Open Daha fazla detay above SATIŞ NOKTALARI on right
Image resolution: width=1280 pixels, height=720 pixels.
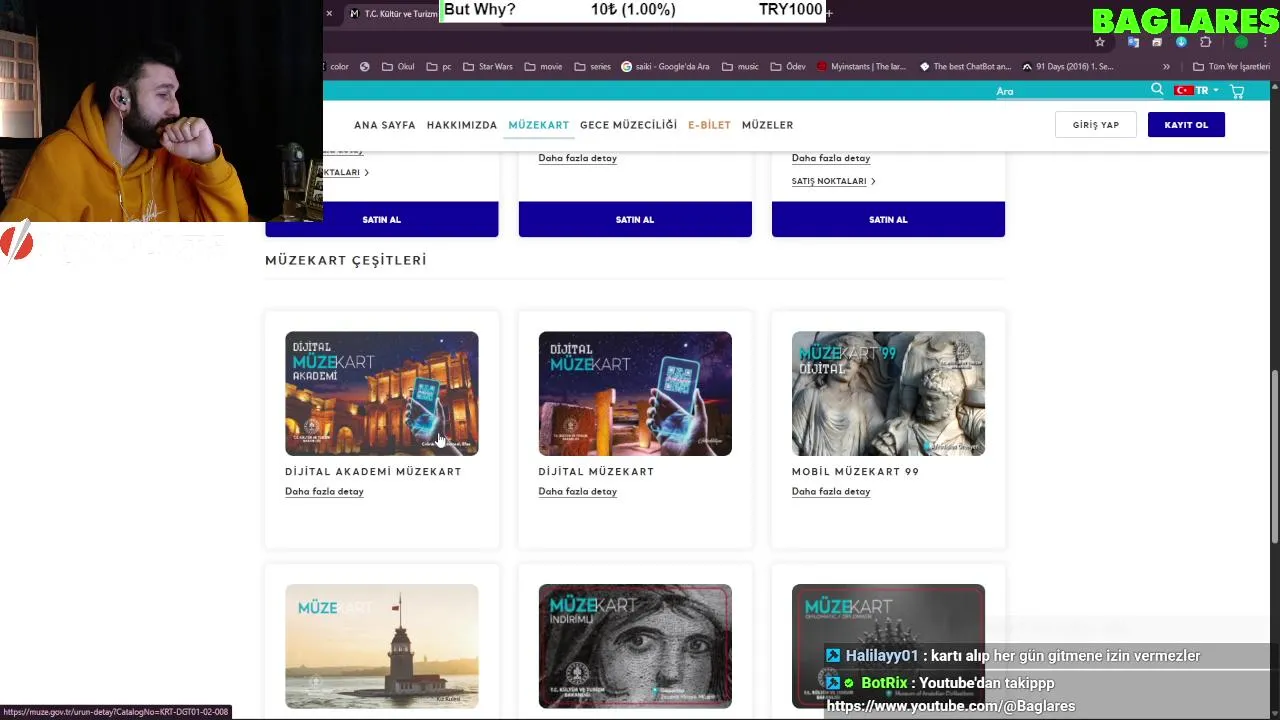[x=831, y=158]
